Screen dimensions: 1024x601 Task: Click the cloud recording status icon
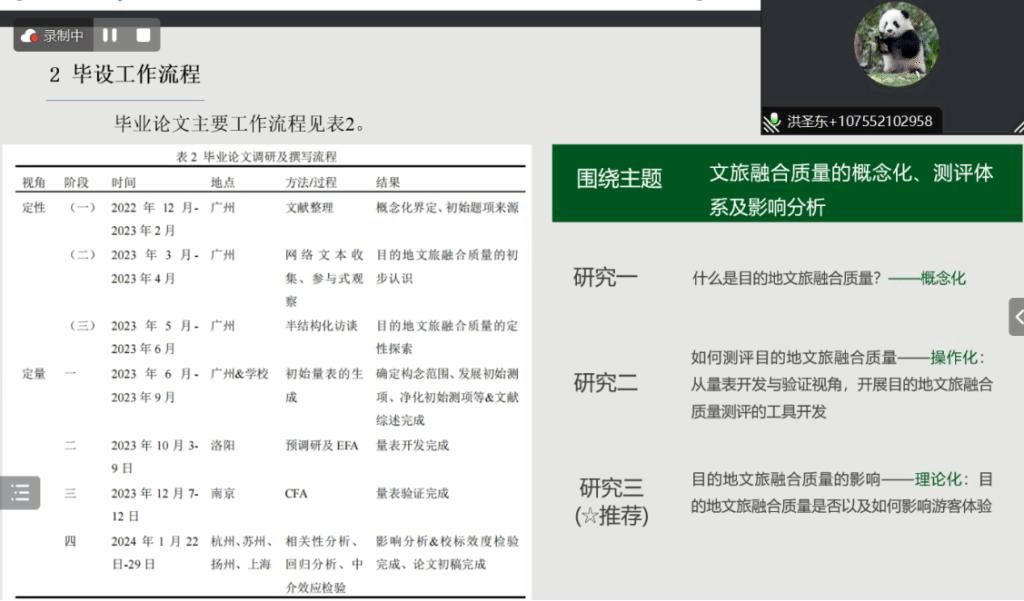coord(29,36)
